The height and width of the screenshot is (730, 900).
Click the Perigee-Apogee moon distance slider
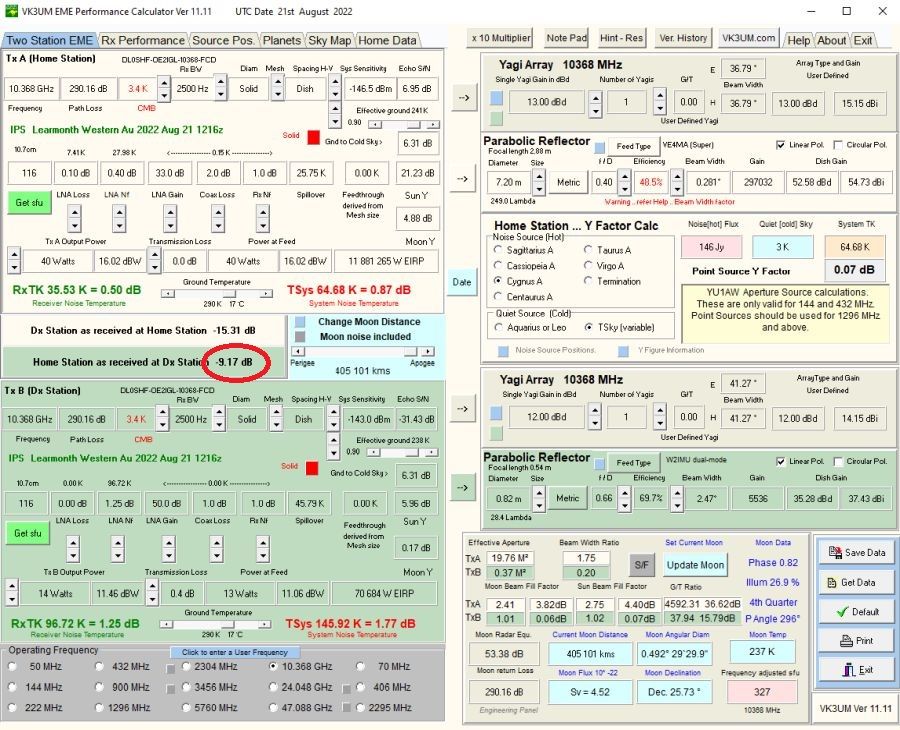coord(362,351)
